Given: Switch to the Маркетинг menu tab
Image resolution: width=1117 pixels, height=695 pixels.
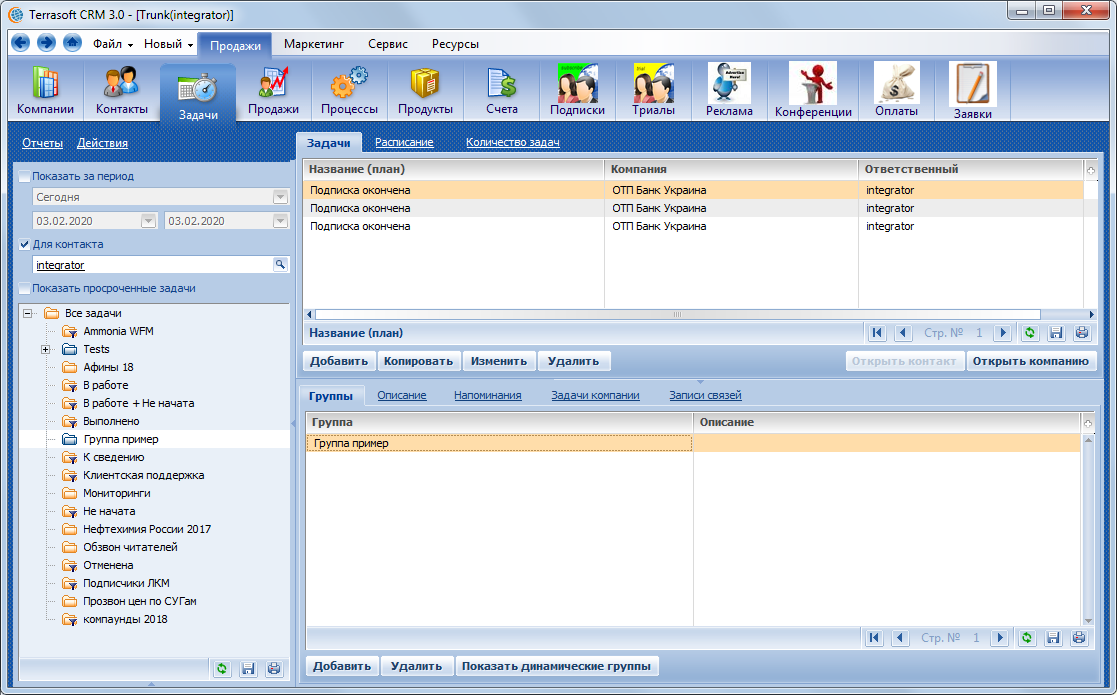Looking at the screenshot, I should coord(313,44).
